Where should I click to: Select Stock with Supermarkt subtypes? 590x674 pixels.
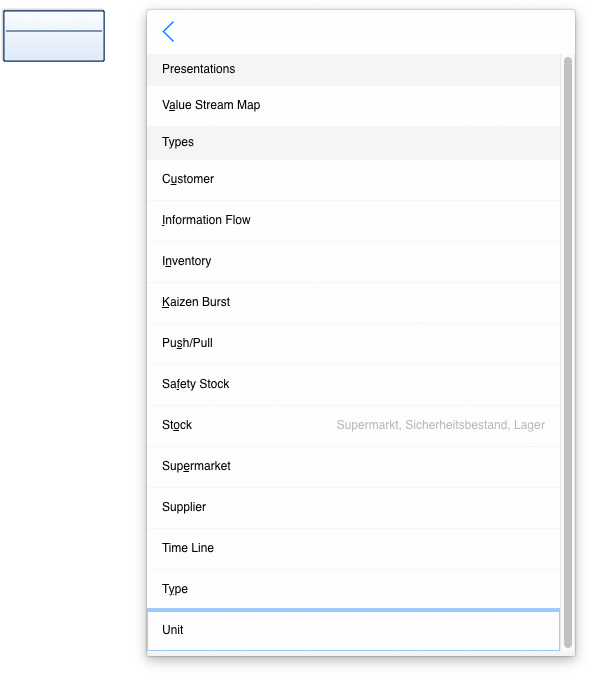pyautogui.click(x=354, y=426)
